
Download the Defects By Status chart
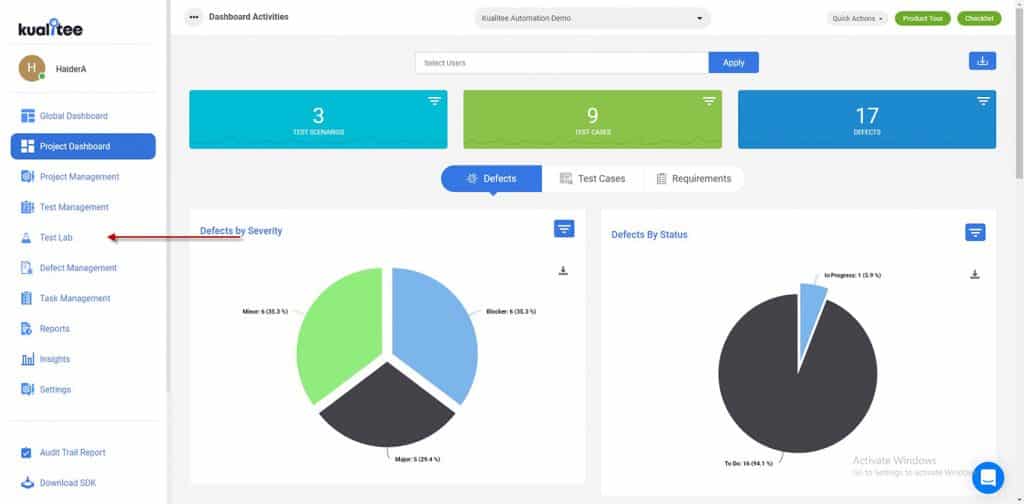tap(974, 274)
